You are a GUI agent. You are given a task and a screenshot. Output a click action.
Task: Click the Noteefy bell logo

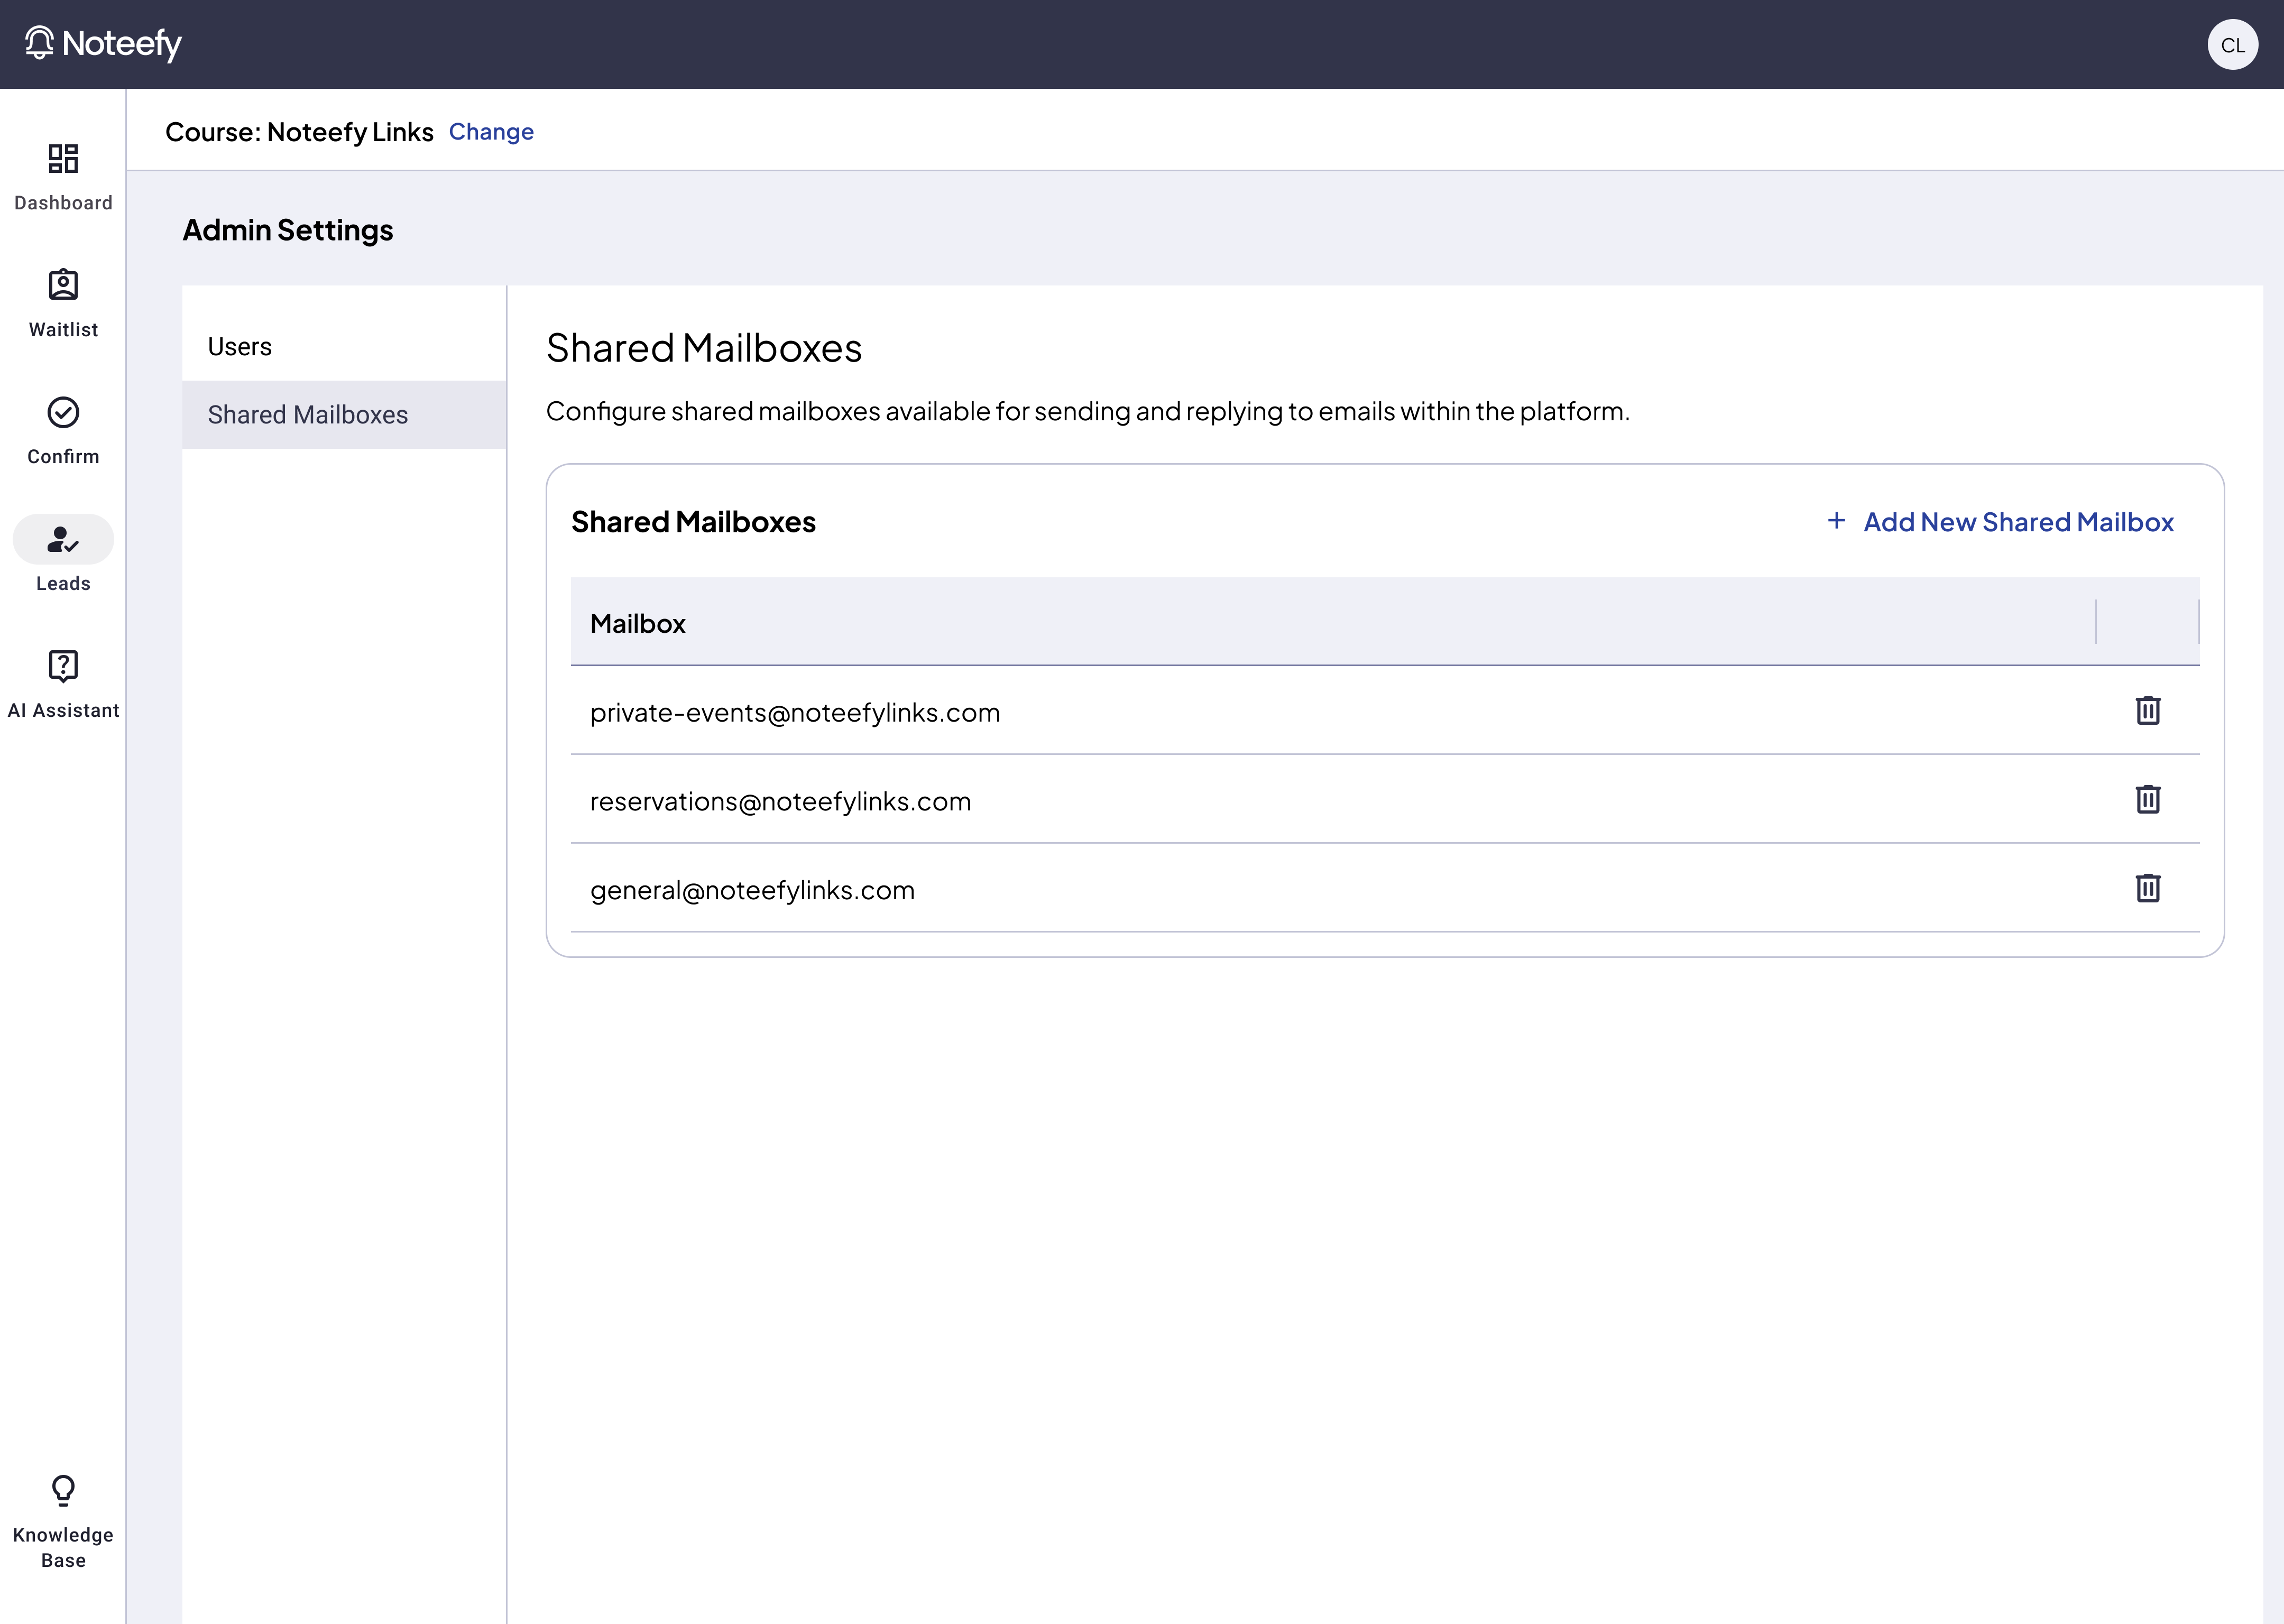click(39, 43)
